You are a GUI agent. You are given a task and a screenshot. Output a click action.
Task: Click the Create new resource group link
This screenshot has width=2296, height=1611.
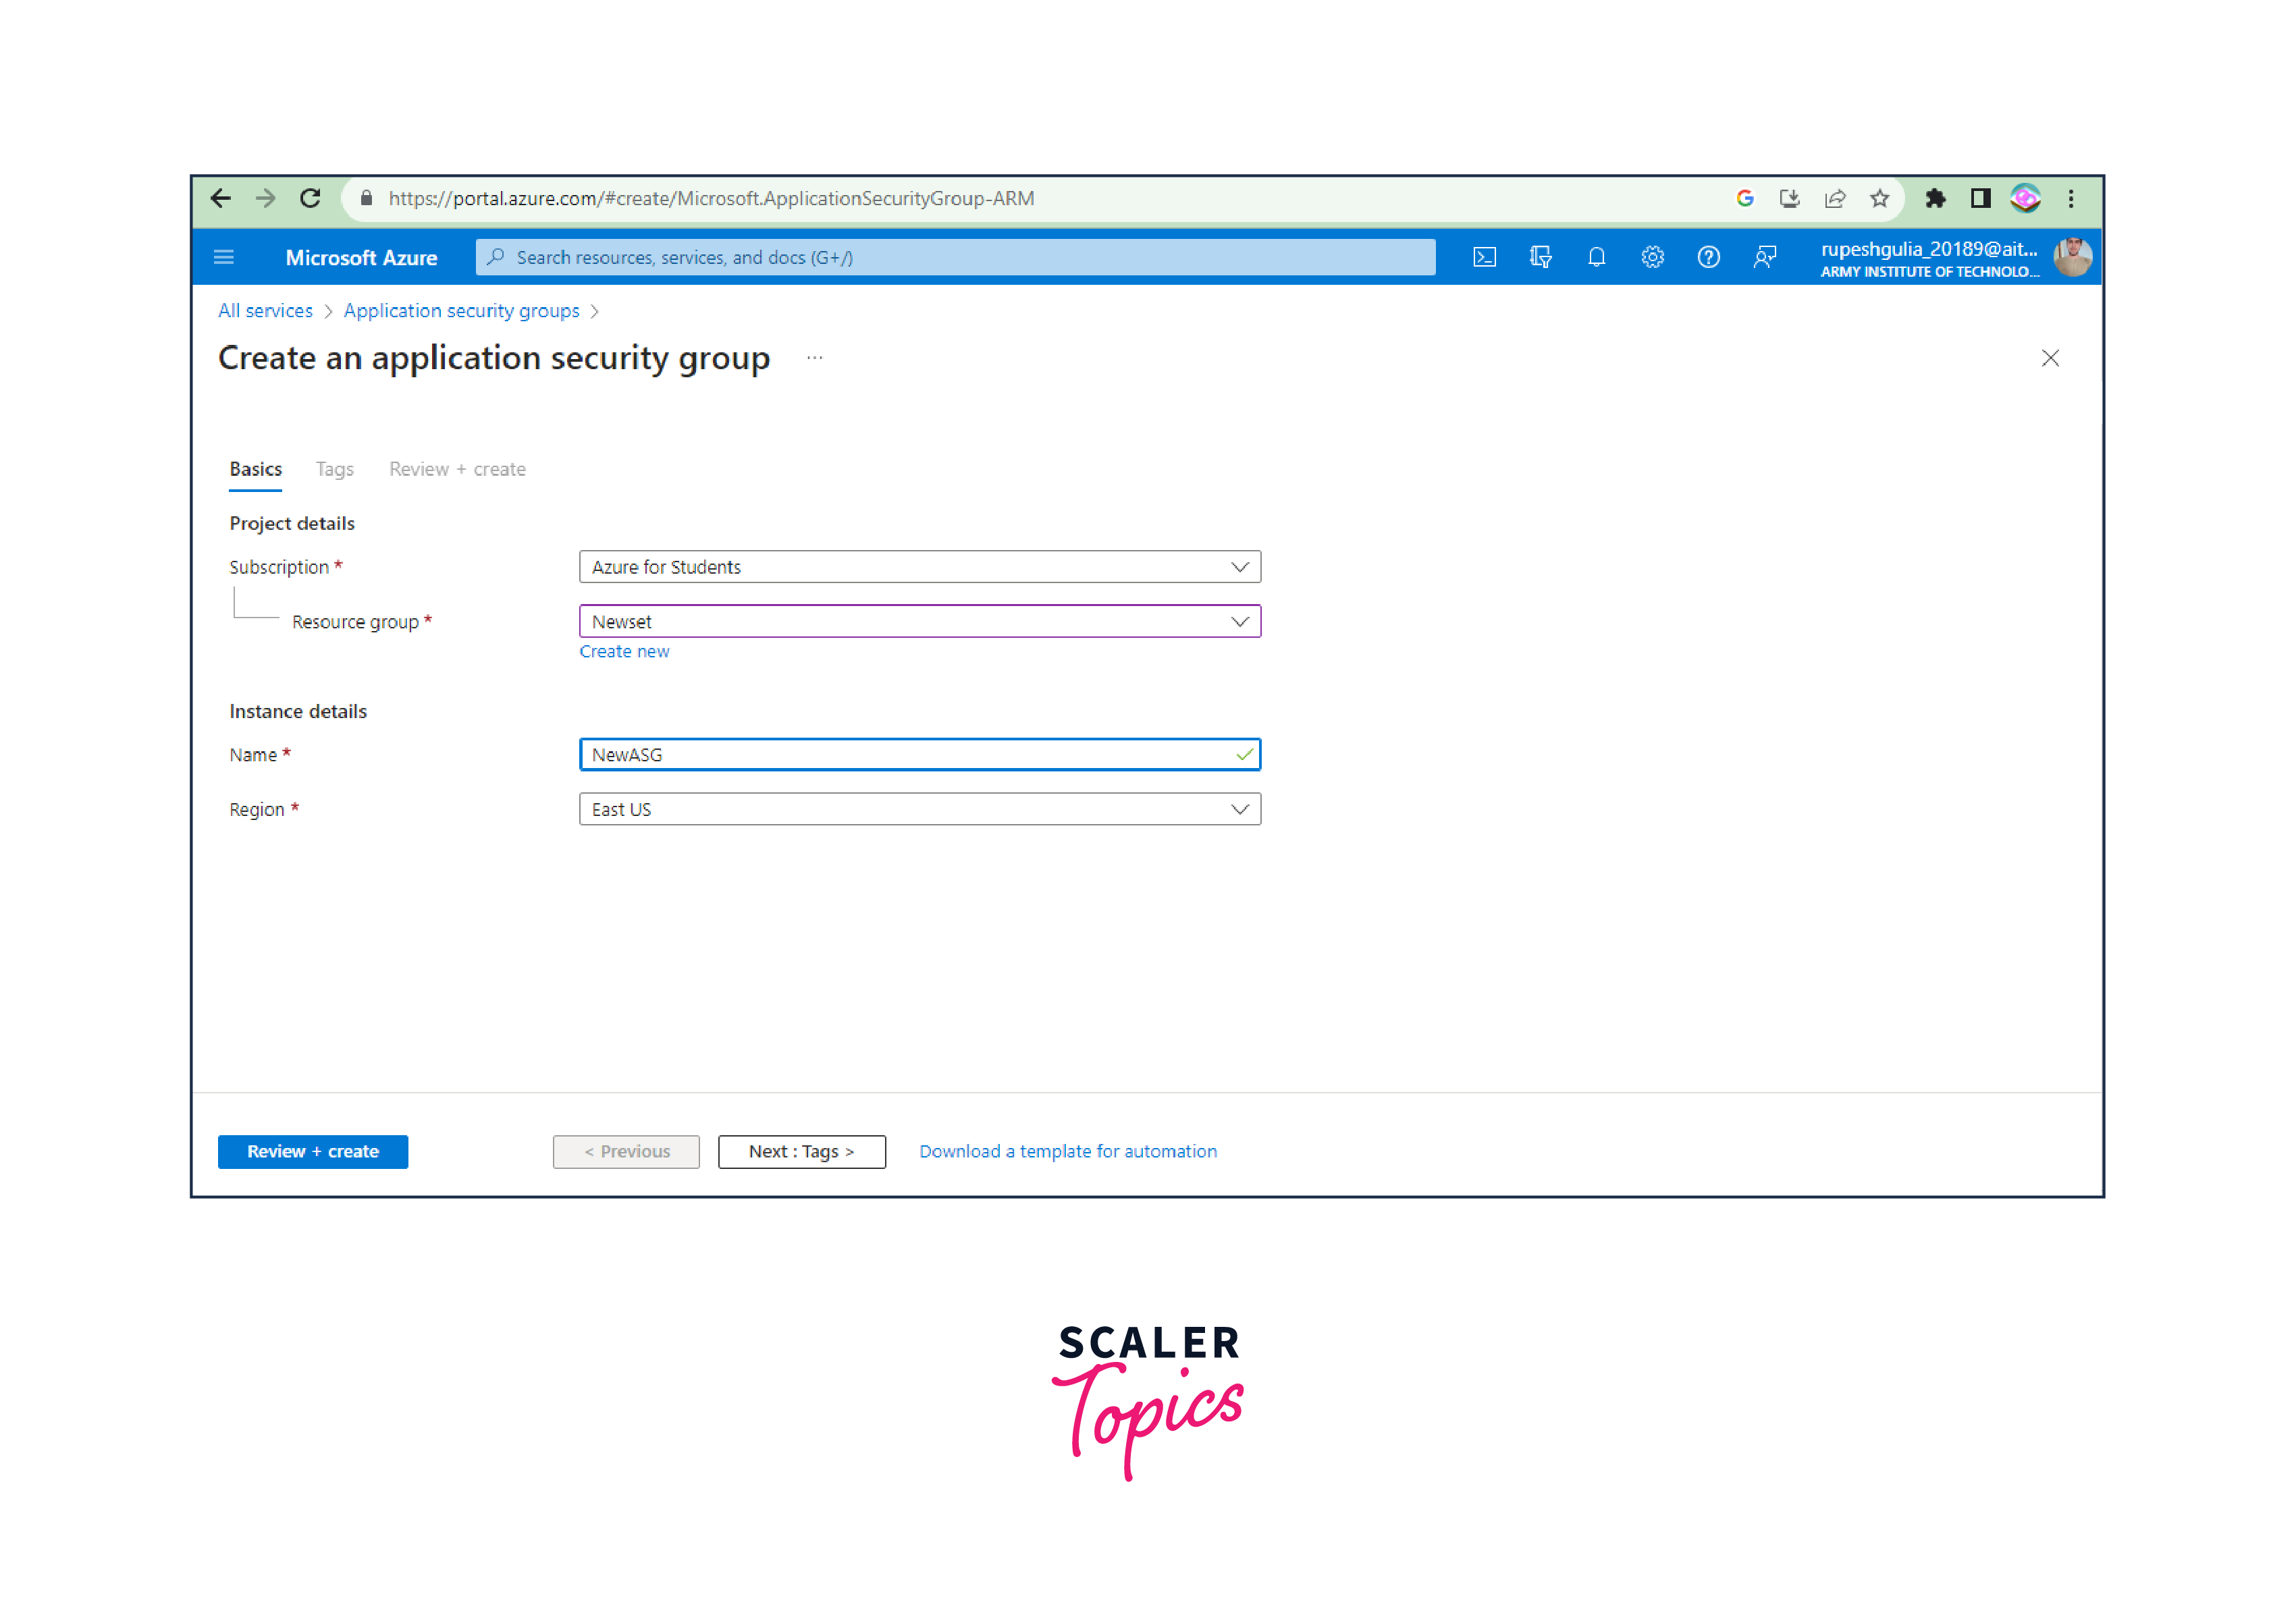(624, 651)
